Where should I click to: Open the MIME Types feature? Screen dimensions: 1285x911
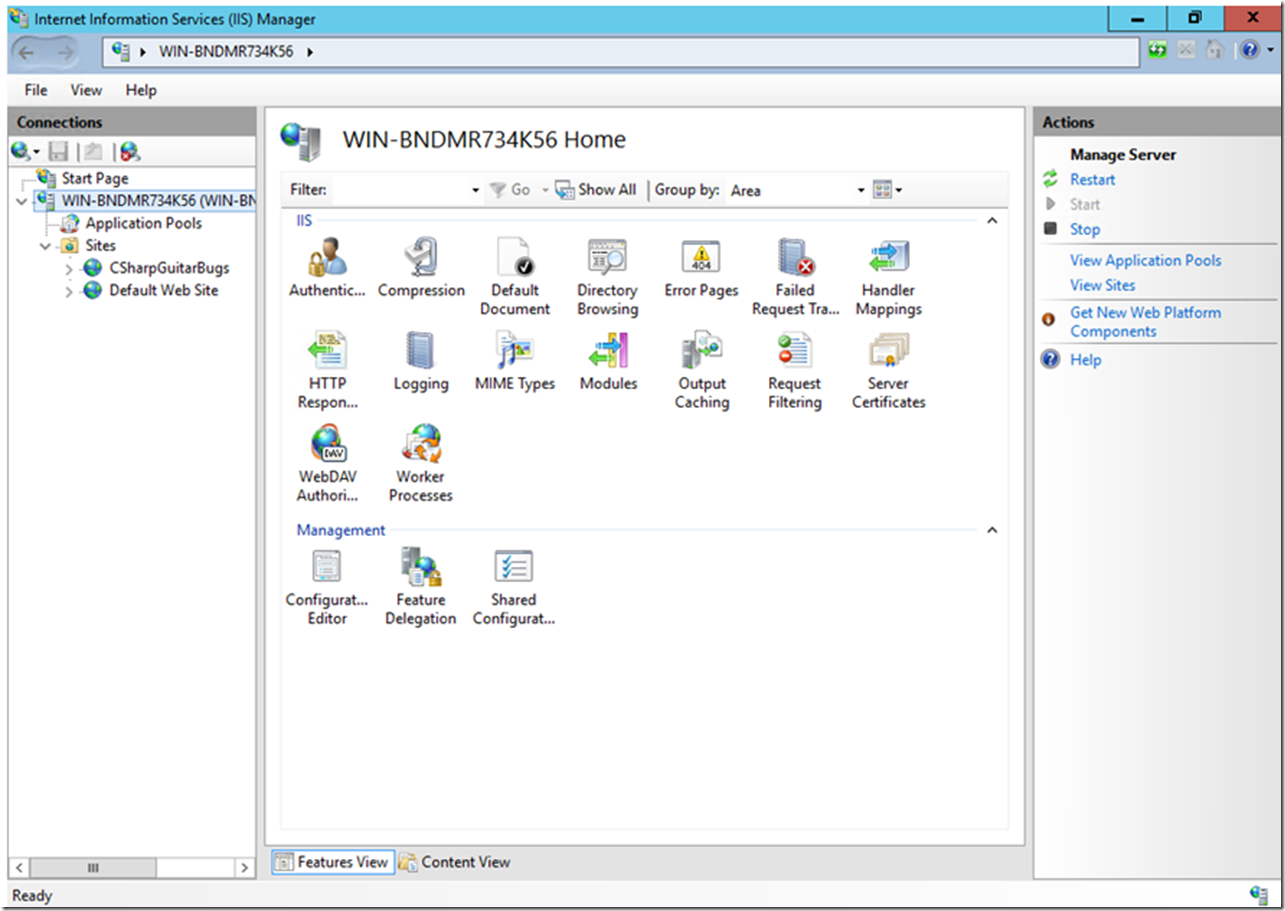tap(514, 362)
